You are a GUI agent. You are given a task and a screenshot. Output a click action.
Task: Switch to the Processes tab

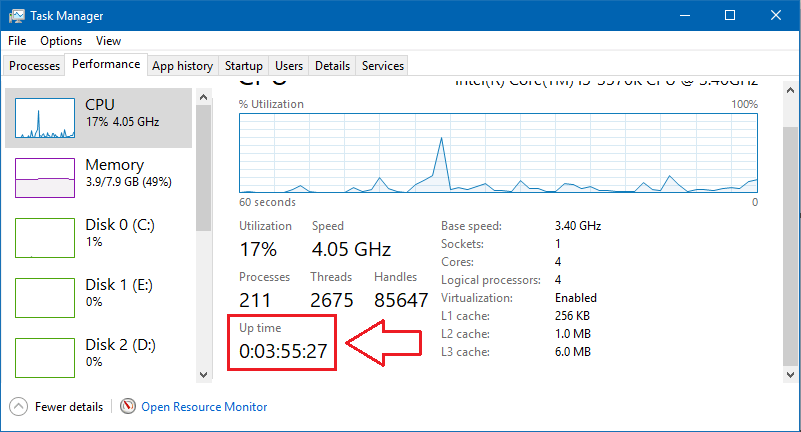(34, 66)
